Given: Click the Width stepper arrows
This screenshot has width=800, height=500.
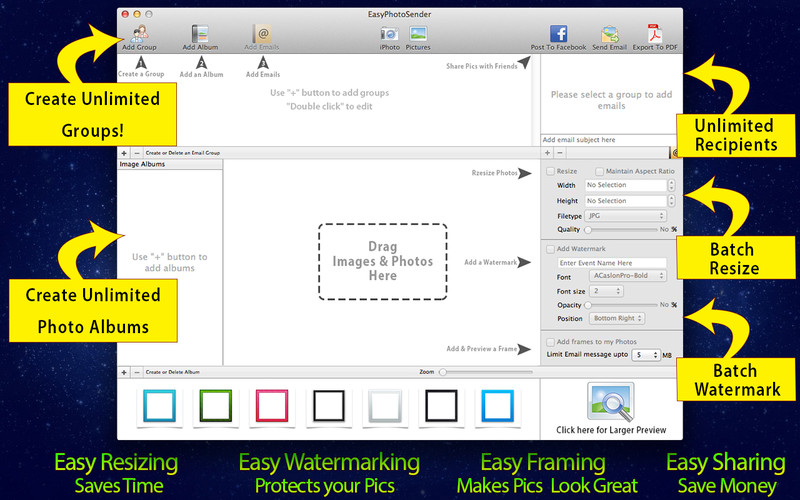Looking at the screenshot, I should click(671, 185).
